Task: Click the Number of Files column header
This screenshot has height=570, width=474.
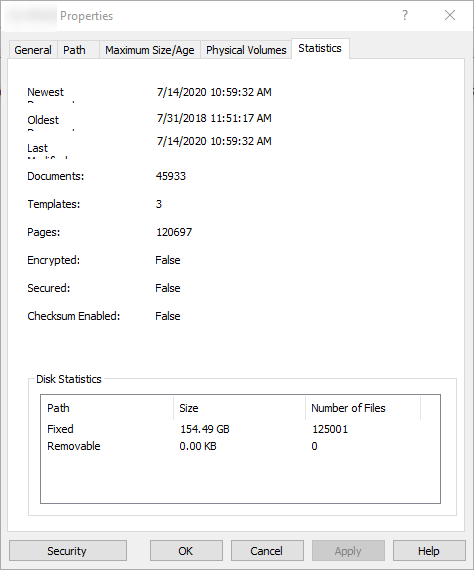Action: coord(363,408)
